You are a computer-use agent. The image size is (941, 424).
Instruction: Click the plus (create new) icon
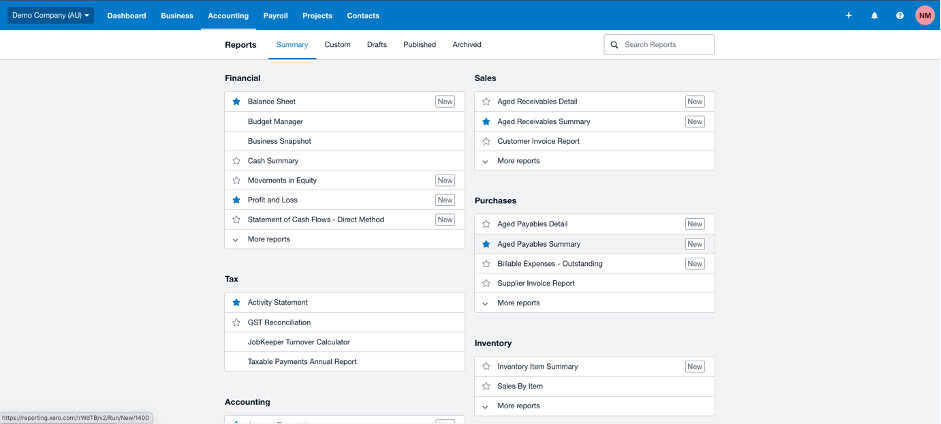click(x=848, y=16)
